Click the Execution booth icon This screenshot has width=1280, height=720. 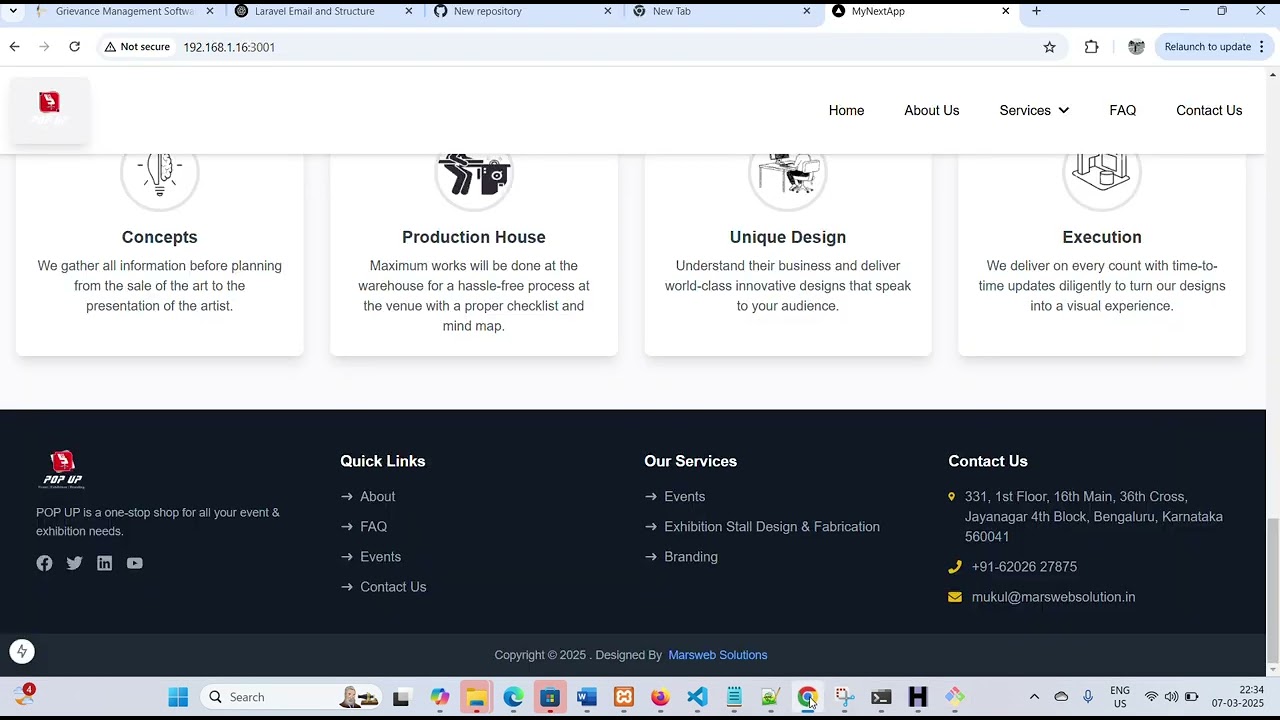1102,176
